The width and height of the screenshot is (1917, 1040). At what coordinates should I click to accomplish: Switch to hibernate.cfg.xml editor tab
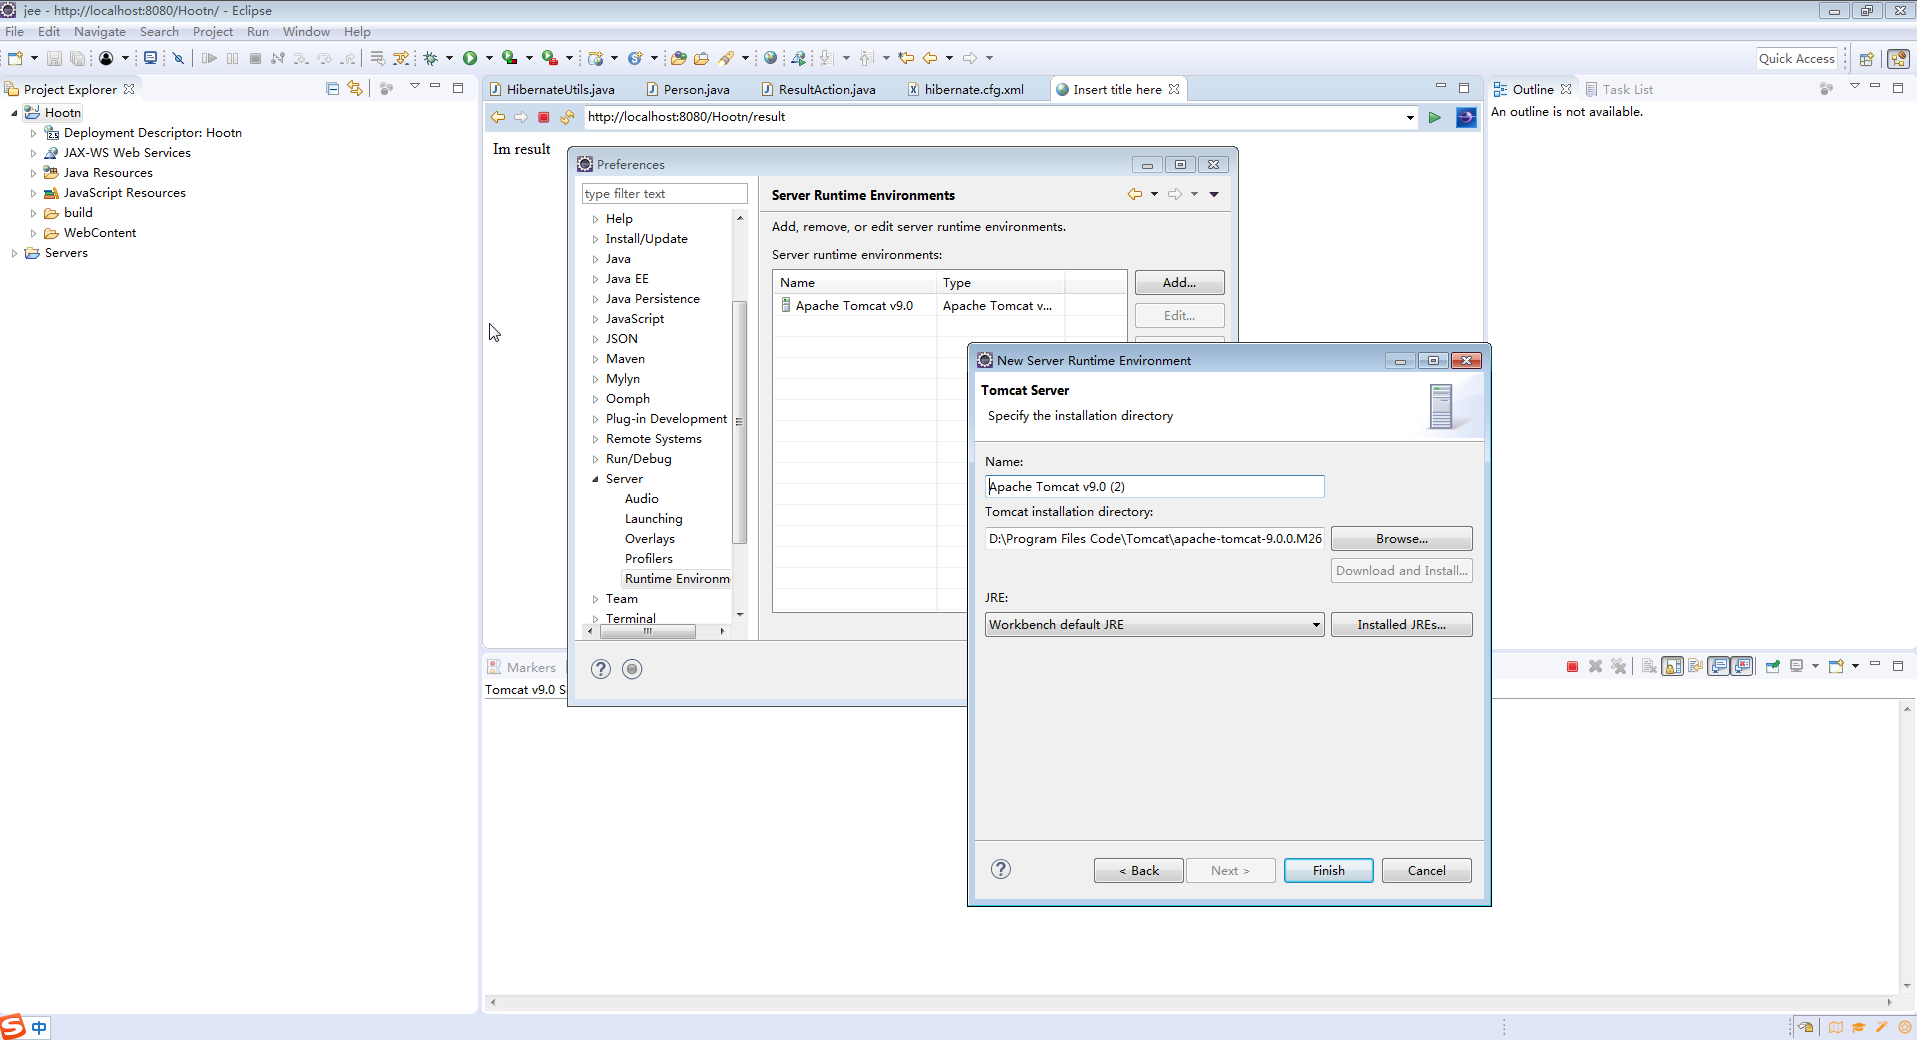tap(967, 89)
